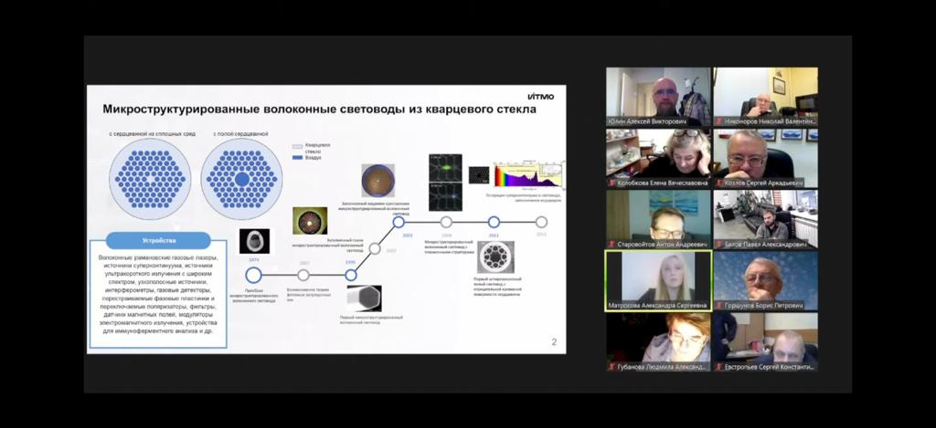This screenshot has height=428, width=937.
Task: Click the solid-core fiber hexagonal diagram
Action: pos(150,179)
